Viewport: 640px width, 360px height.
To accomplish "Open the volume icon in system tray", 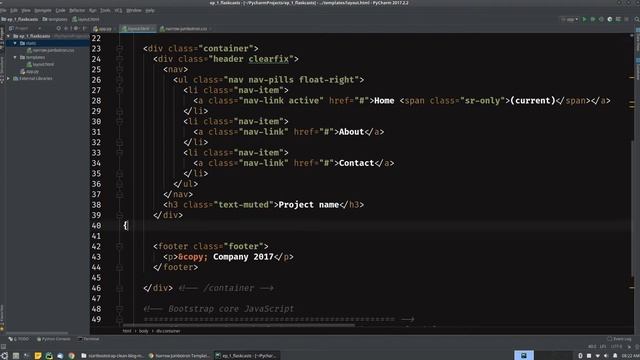I will (606, 356).
